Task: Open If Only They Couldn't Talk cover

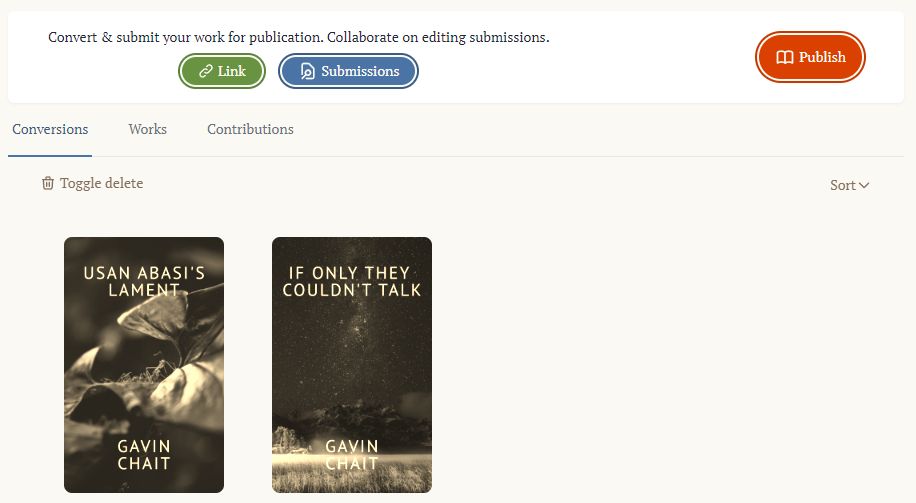Action: (352, 365)
